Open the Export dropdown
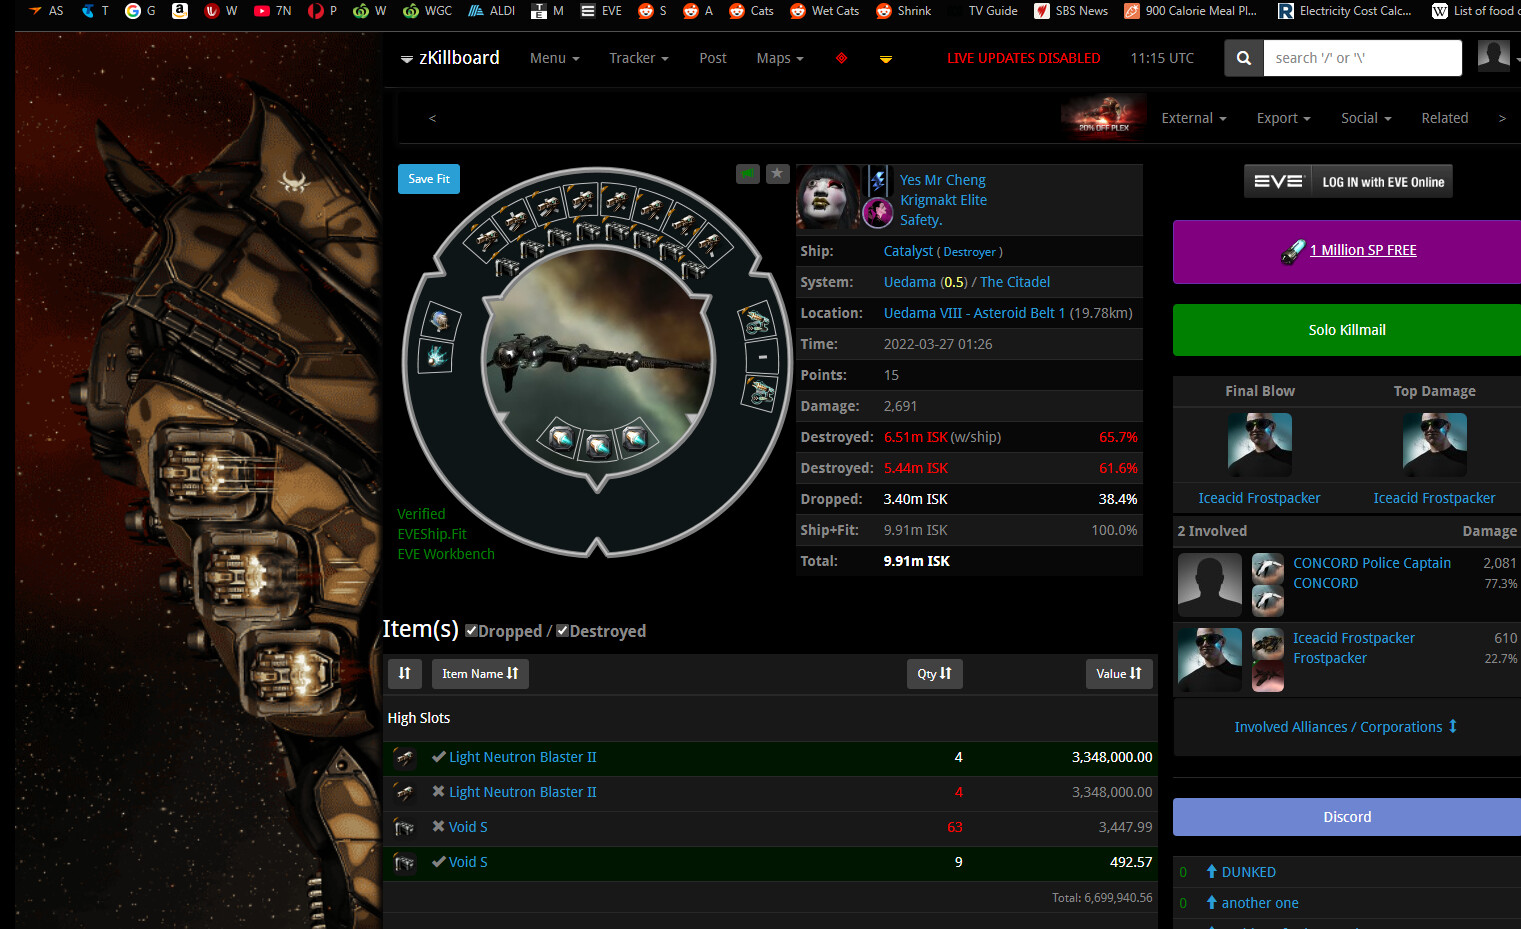The image size is (1521, 929). [1283, 118]
